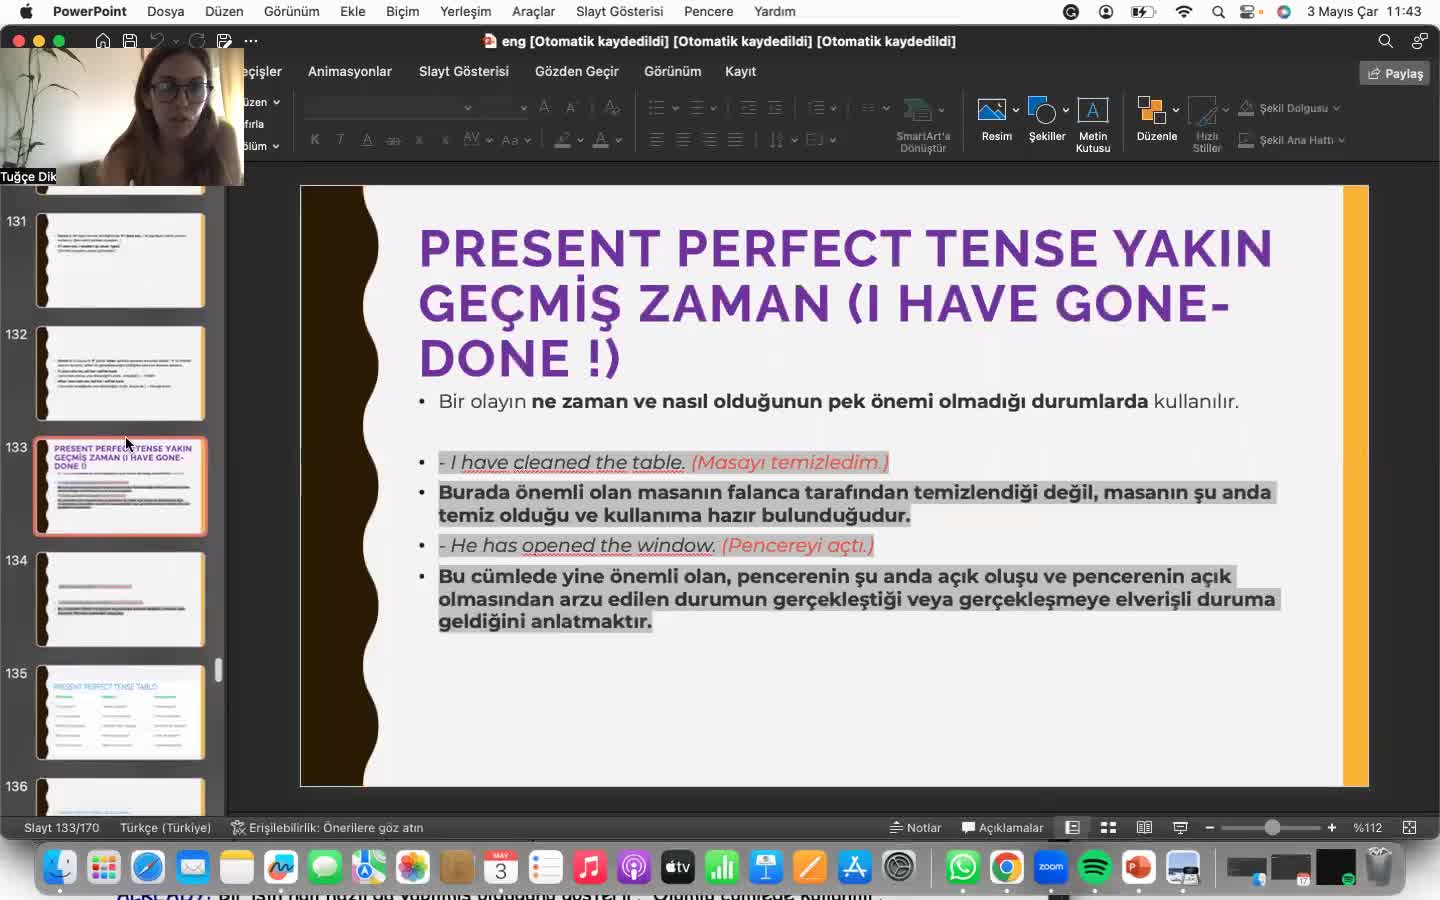Click the undo arrow icon
The width and height of the screenshot is (1440, 900).
click(157, 41)
